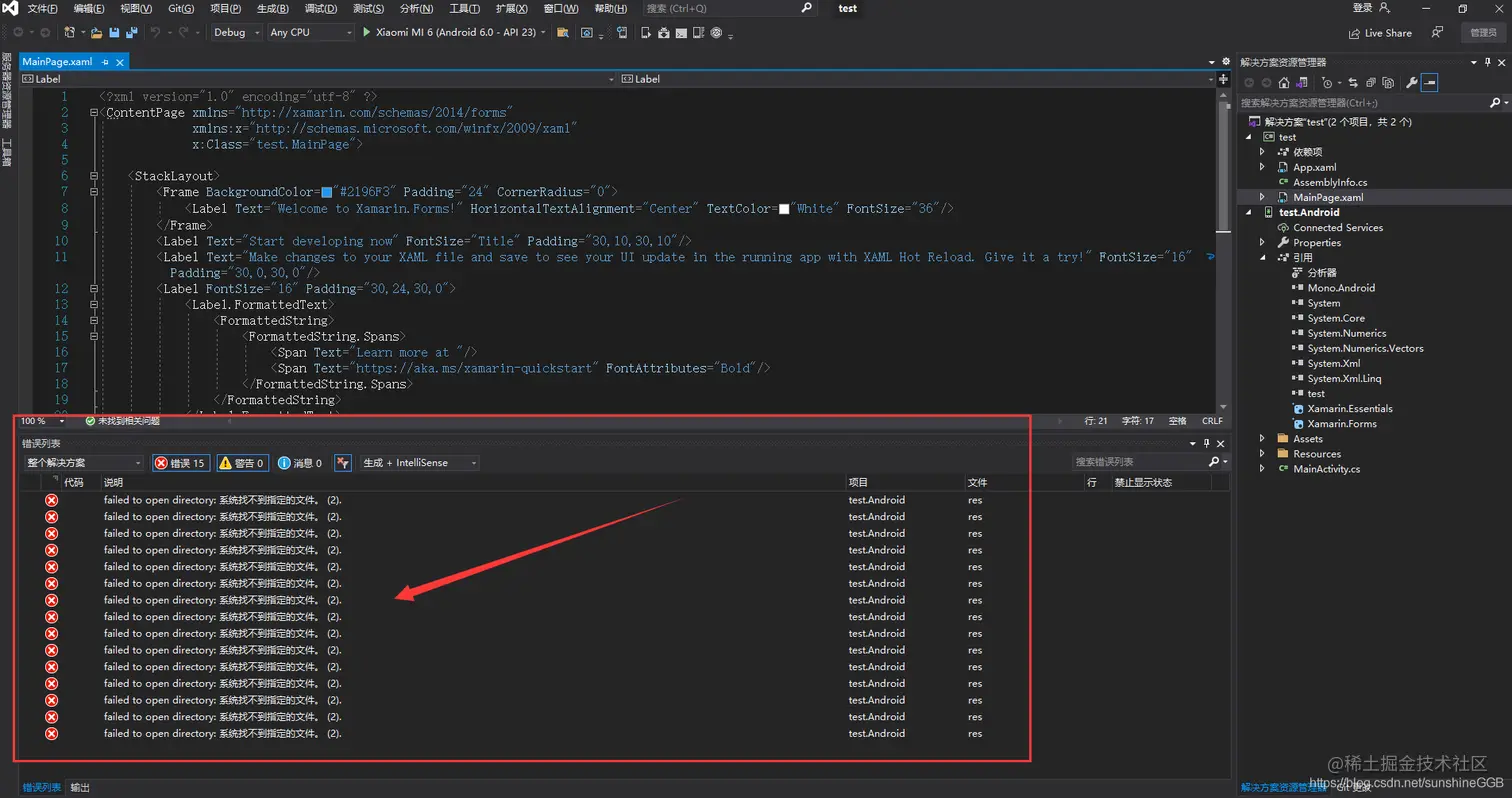Click the Live Share icon

point(1355,33)
